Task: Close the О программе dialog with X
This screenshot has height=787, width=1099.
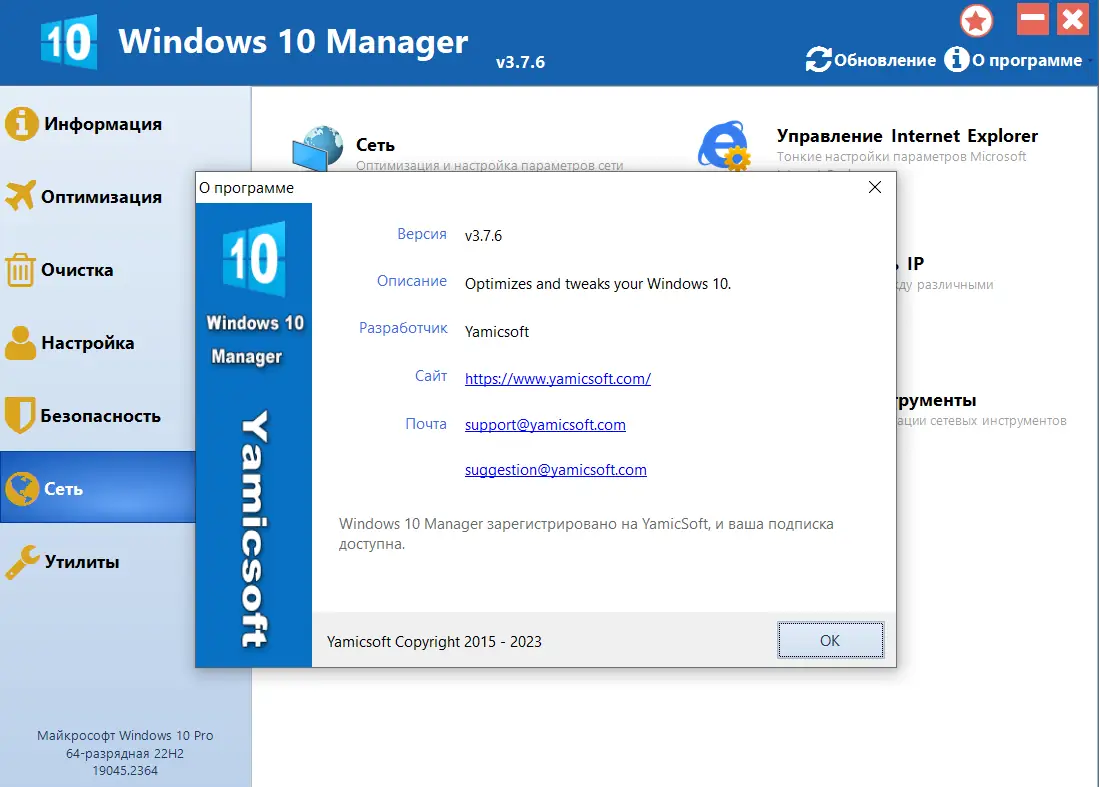Action: pyautogui.click(x=875, y=187)
